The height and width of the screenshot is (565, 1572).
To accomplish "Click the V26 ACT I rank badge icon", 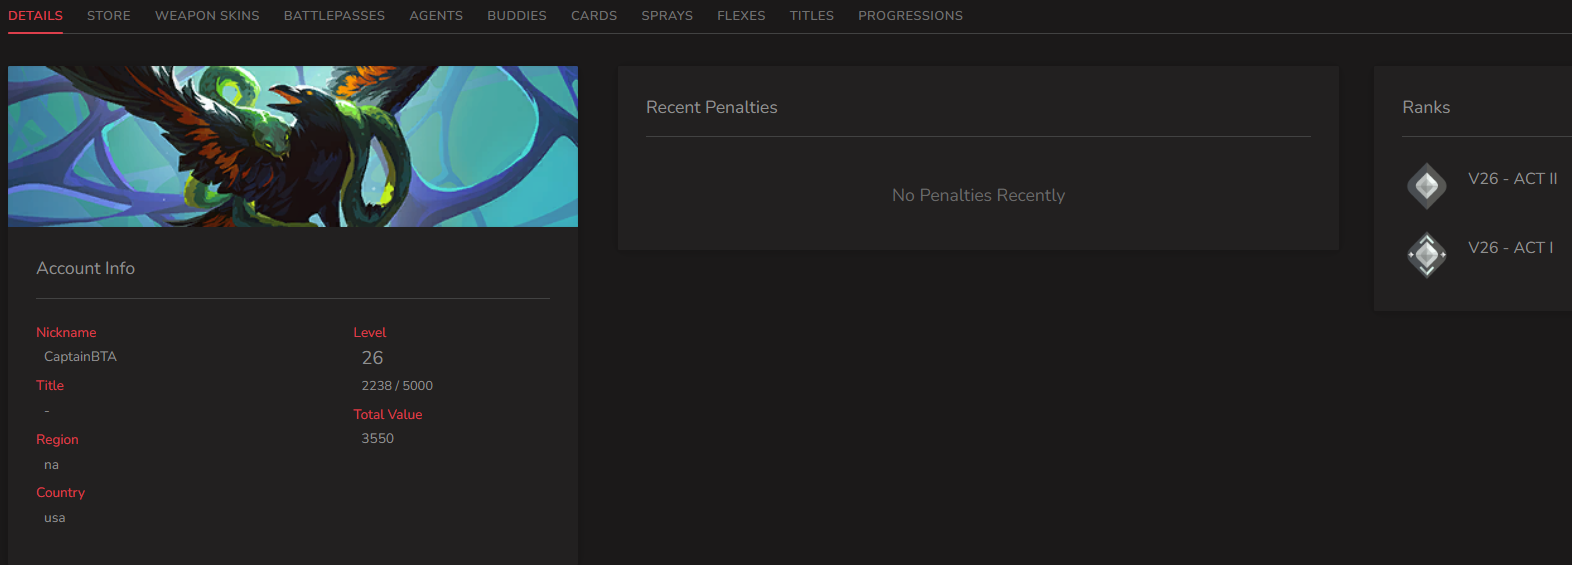I will [1427, 255].
